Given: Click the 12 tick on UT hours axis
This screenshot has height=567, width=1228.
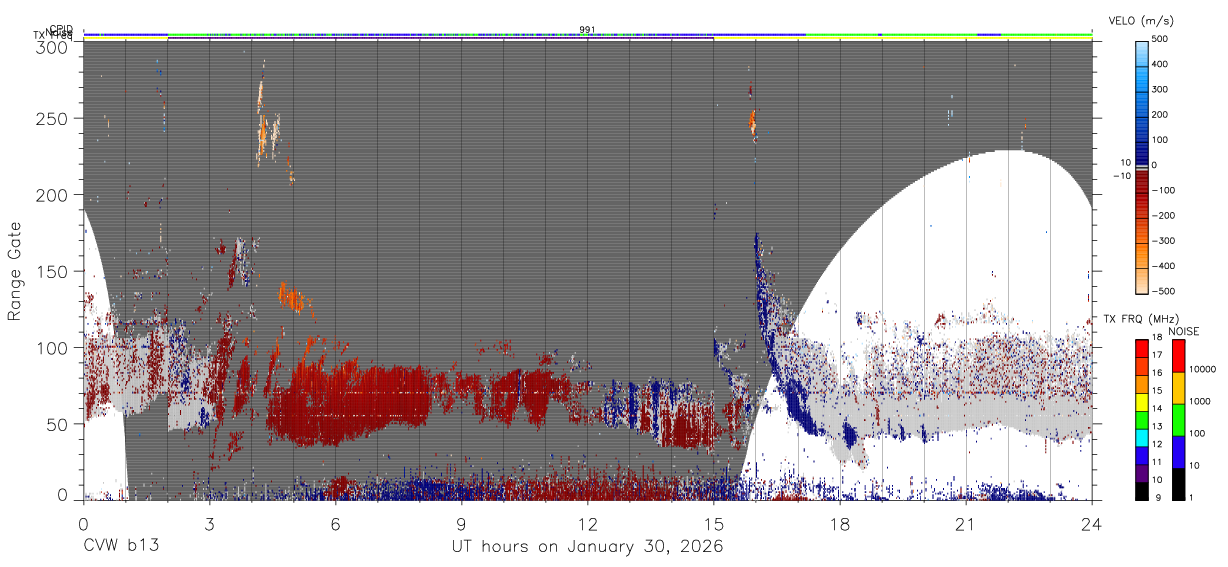Looking at the screenshot, I should tap(588, 523).
